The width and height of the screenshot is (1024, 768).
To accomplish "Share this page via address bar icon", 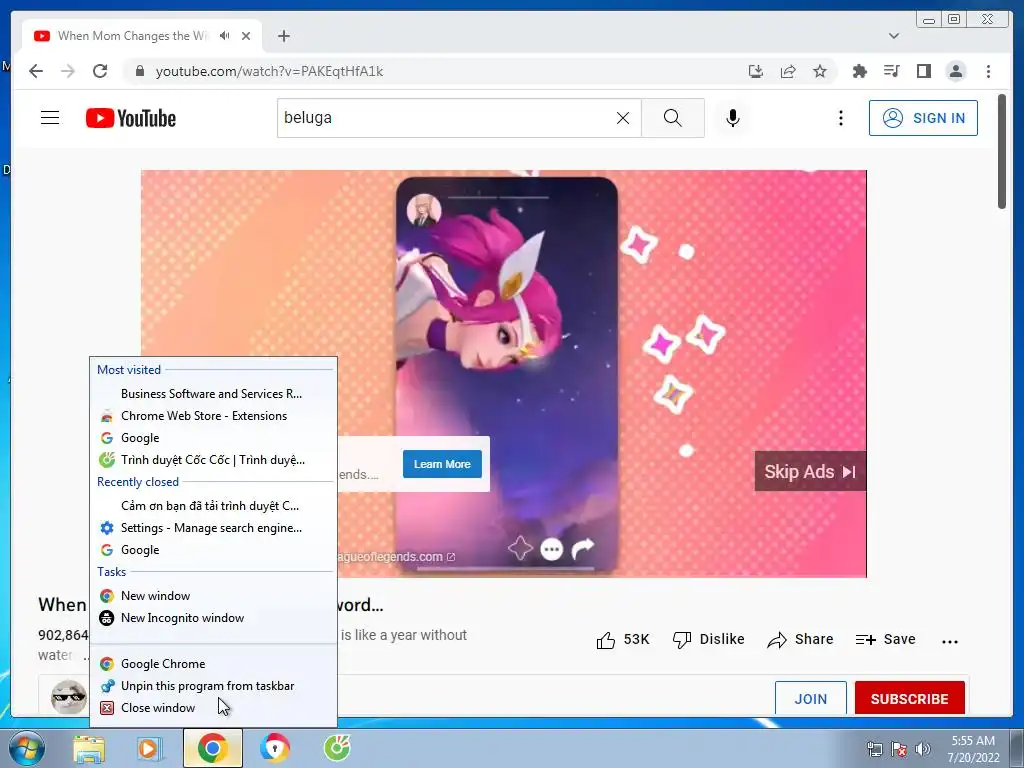I will pos(788,71).
